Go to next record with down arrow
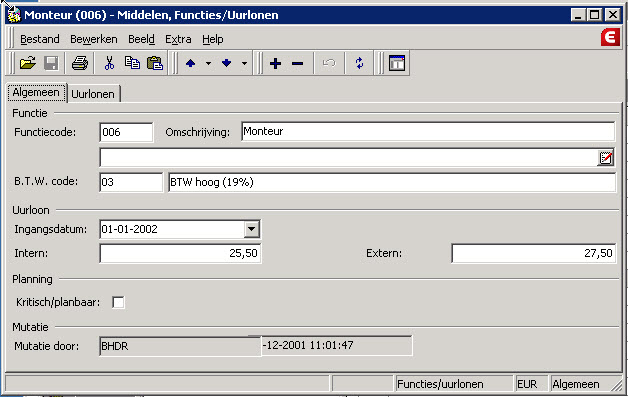 pos(227,63)
